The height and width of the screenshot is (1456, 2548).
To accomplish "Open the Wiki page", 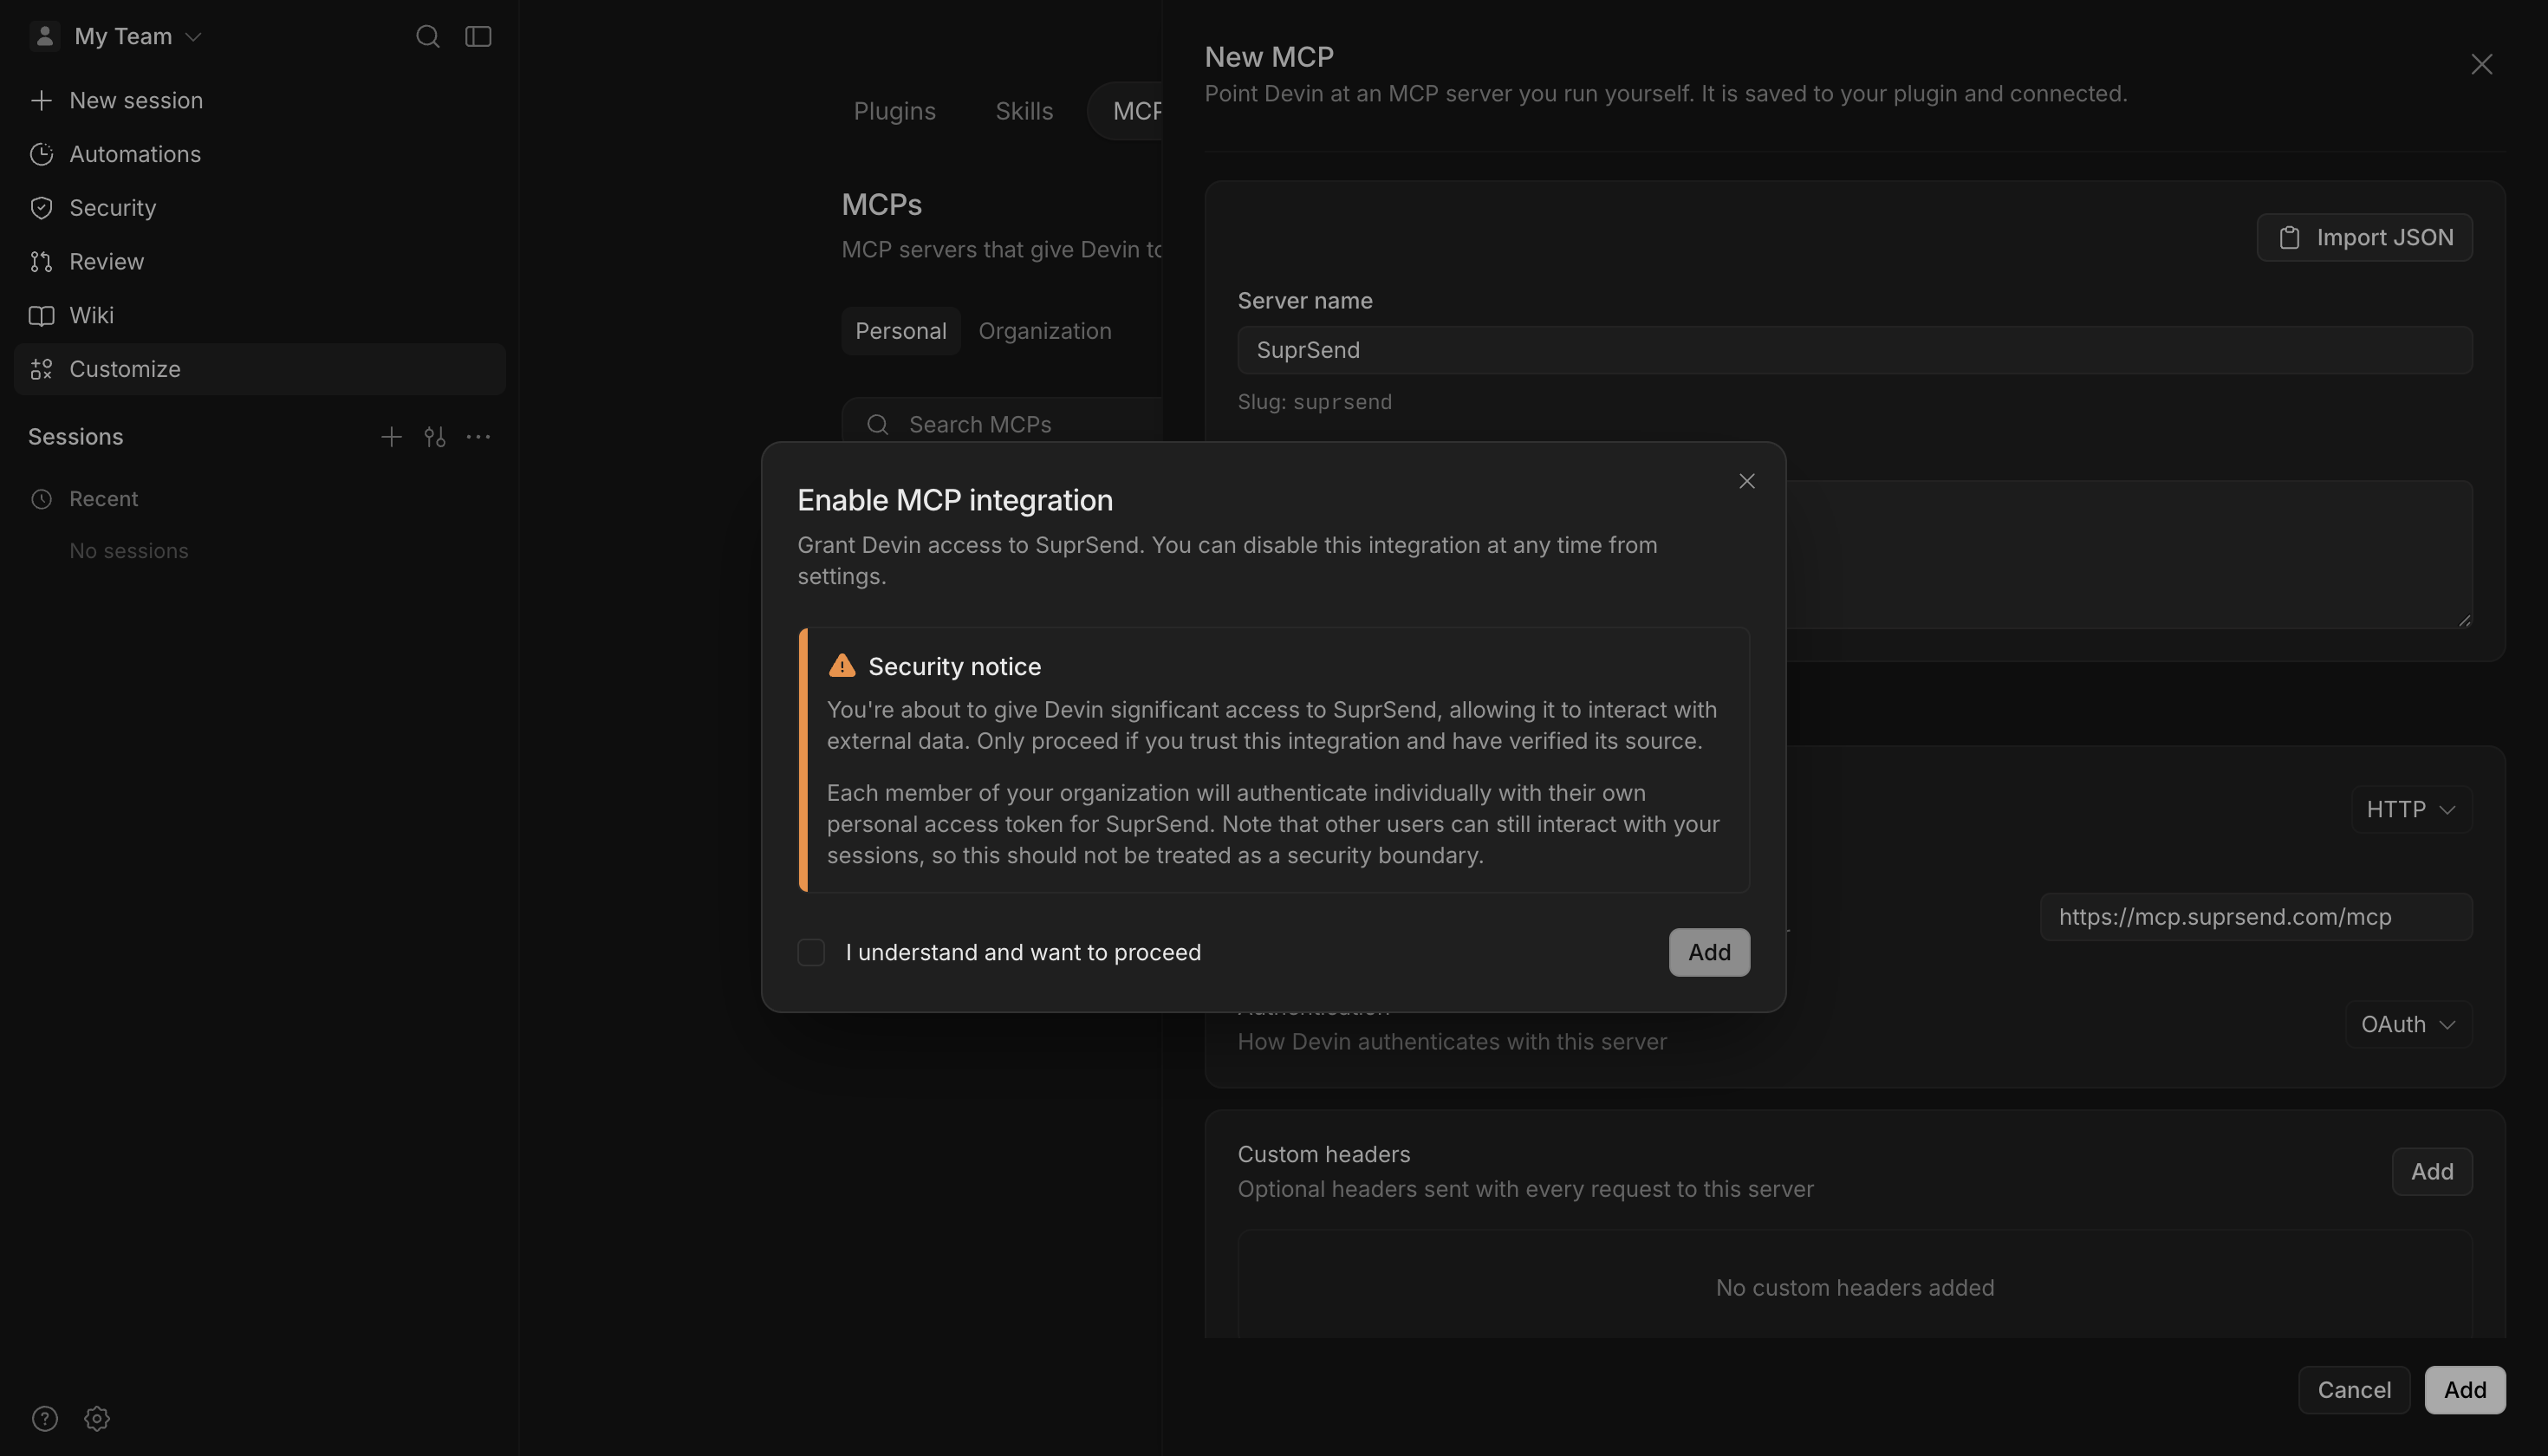I will (x=259, y=316).
